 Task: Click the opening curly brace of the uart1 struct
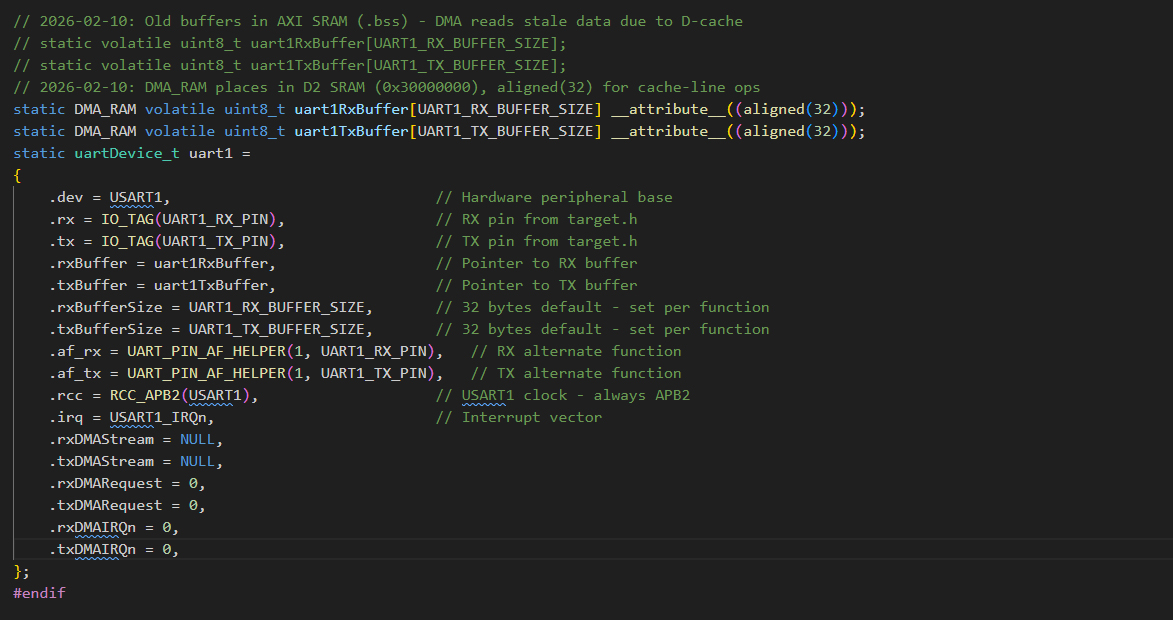point(17,175)
